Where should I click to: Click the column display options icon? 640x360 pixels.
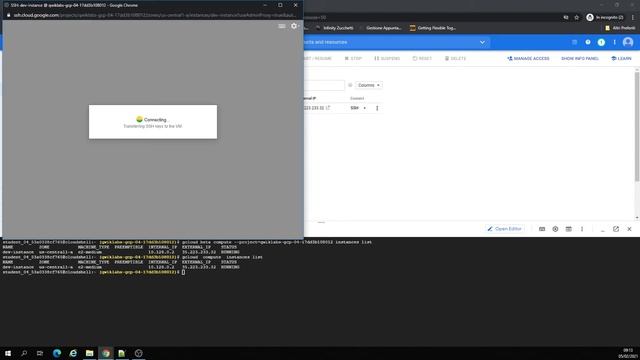pos(350,85)
